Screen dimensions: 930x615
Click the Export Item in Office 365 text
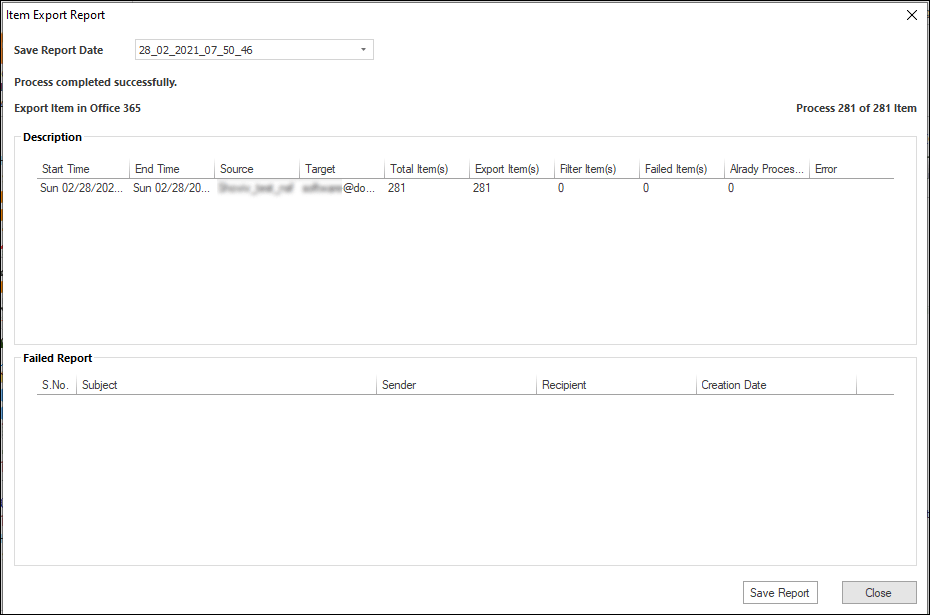pos(78,108)
